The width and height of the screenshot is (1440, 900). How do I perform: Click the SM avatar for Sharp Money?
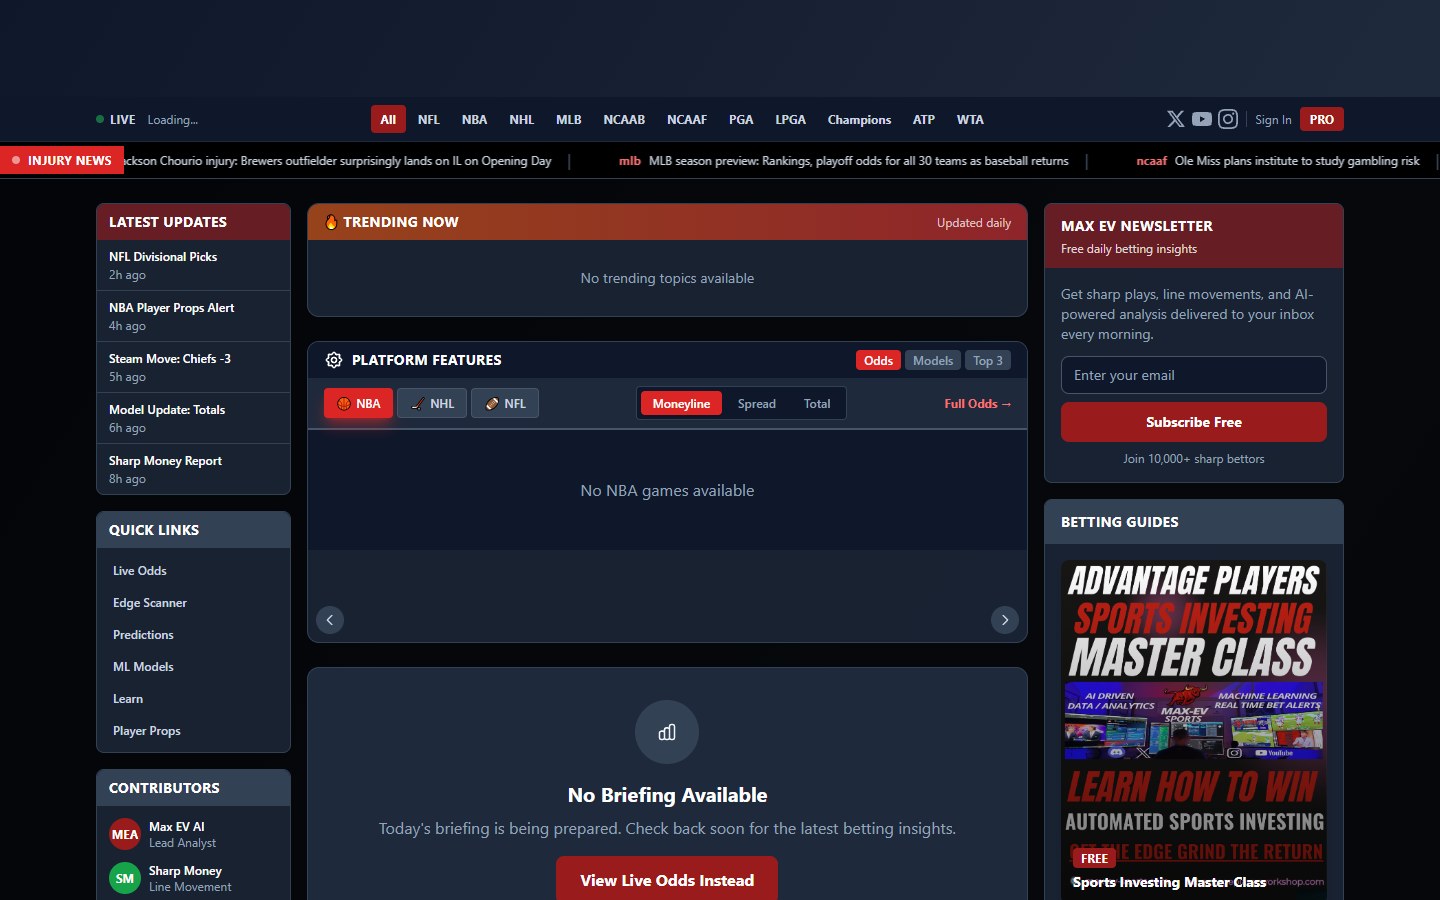pyautogui.click(x=125, y=878)
